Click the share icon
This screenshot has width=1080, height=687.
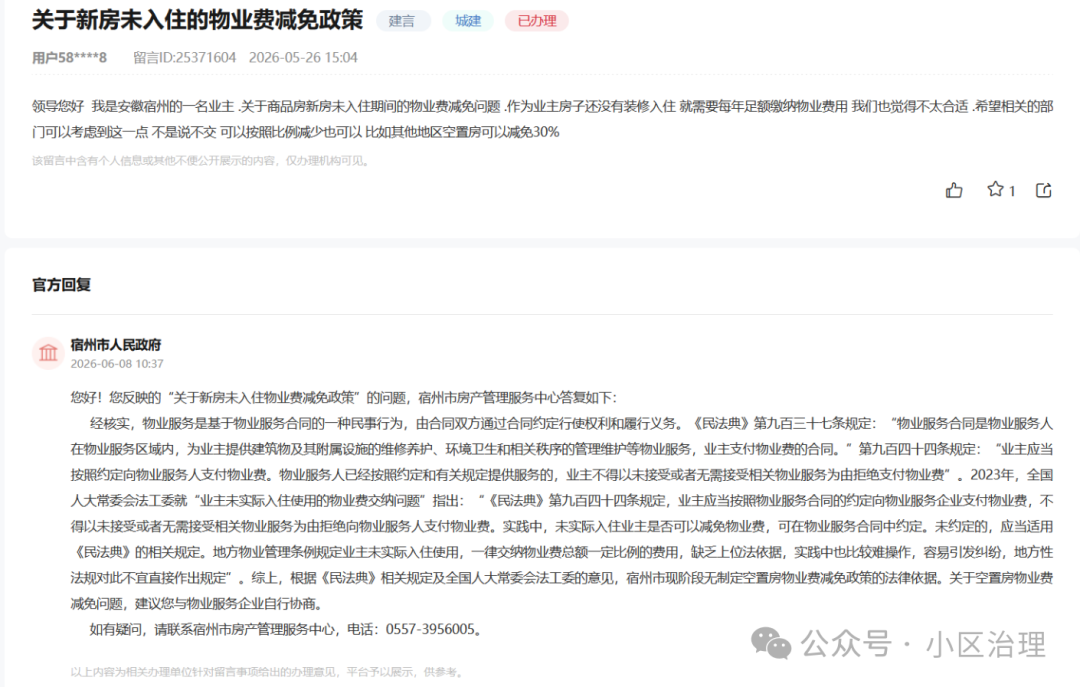click(x=1043, y=190)
